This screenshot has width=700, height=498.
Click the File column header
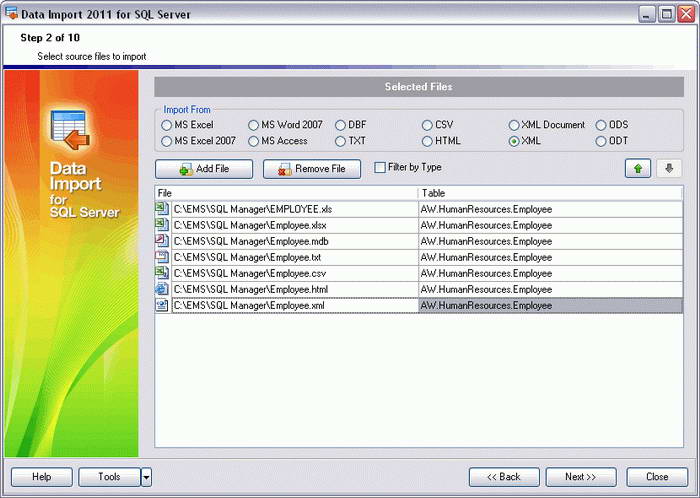click(286, 193)
